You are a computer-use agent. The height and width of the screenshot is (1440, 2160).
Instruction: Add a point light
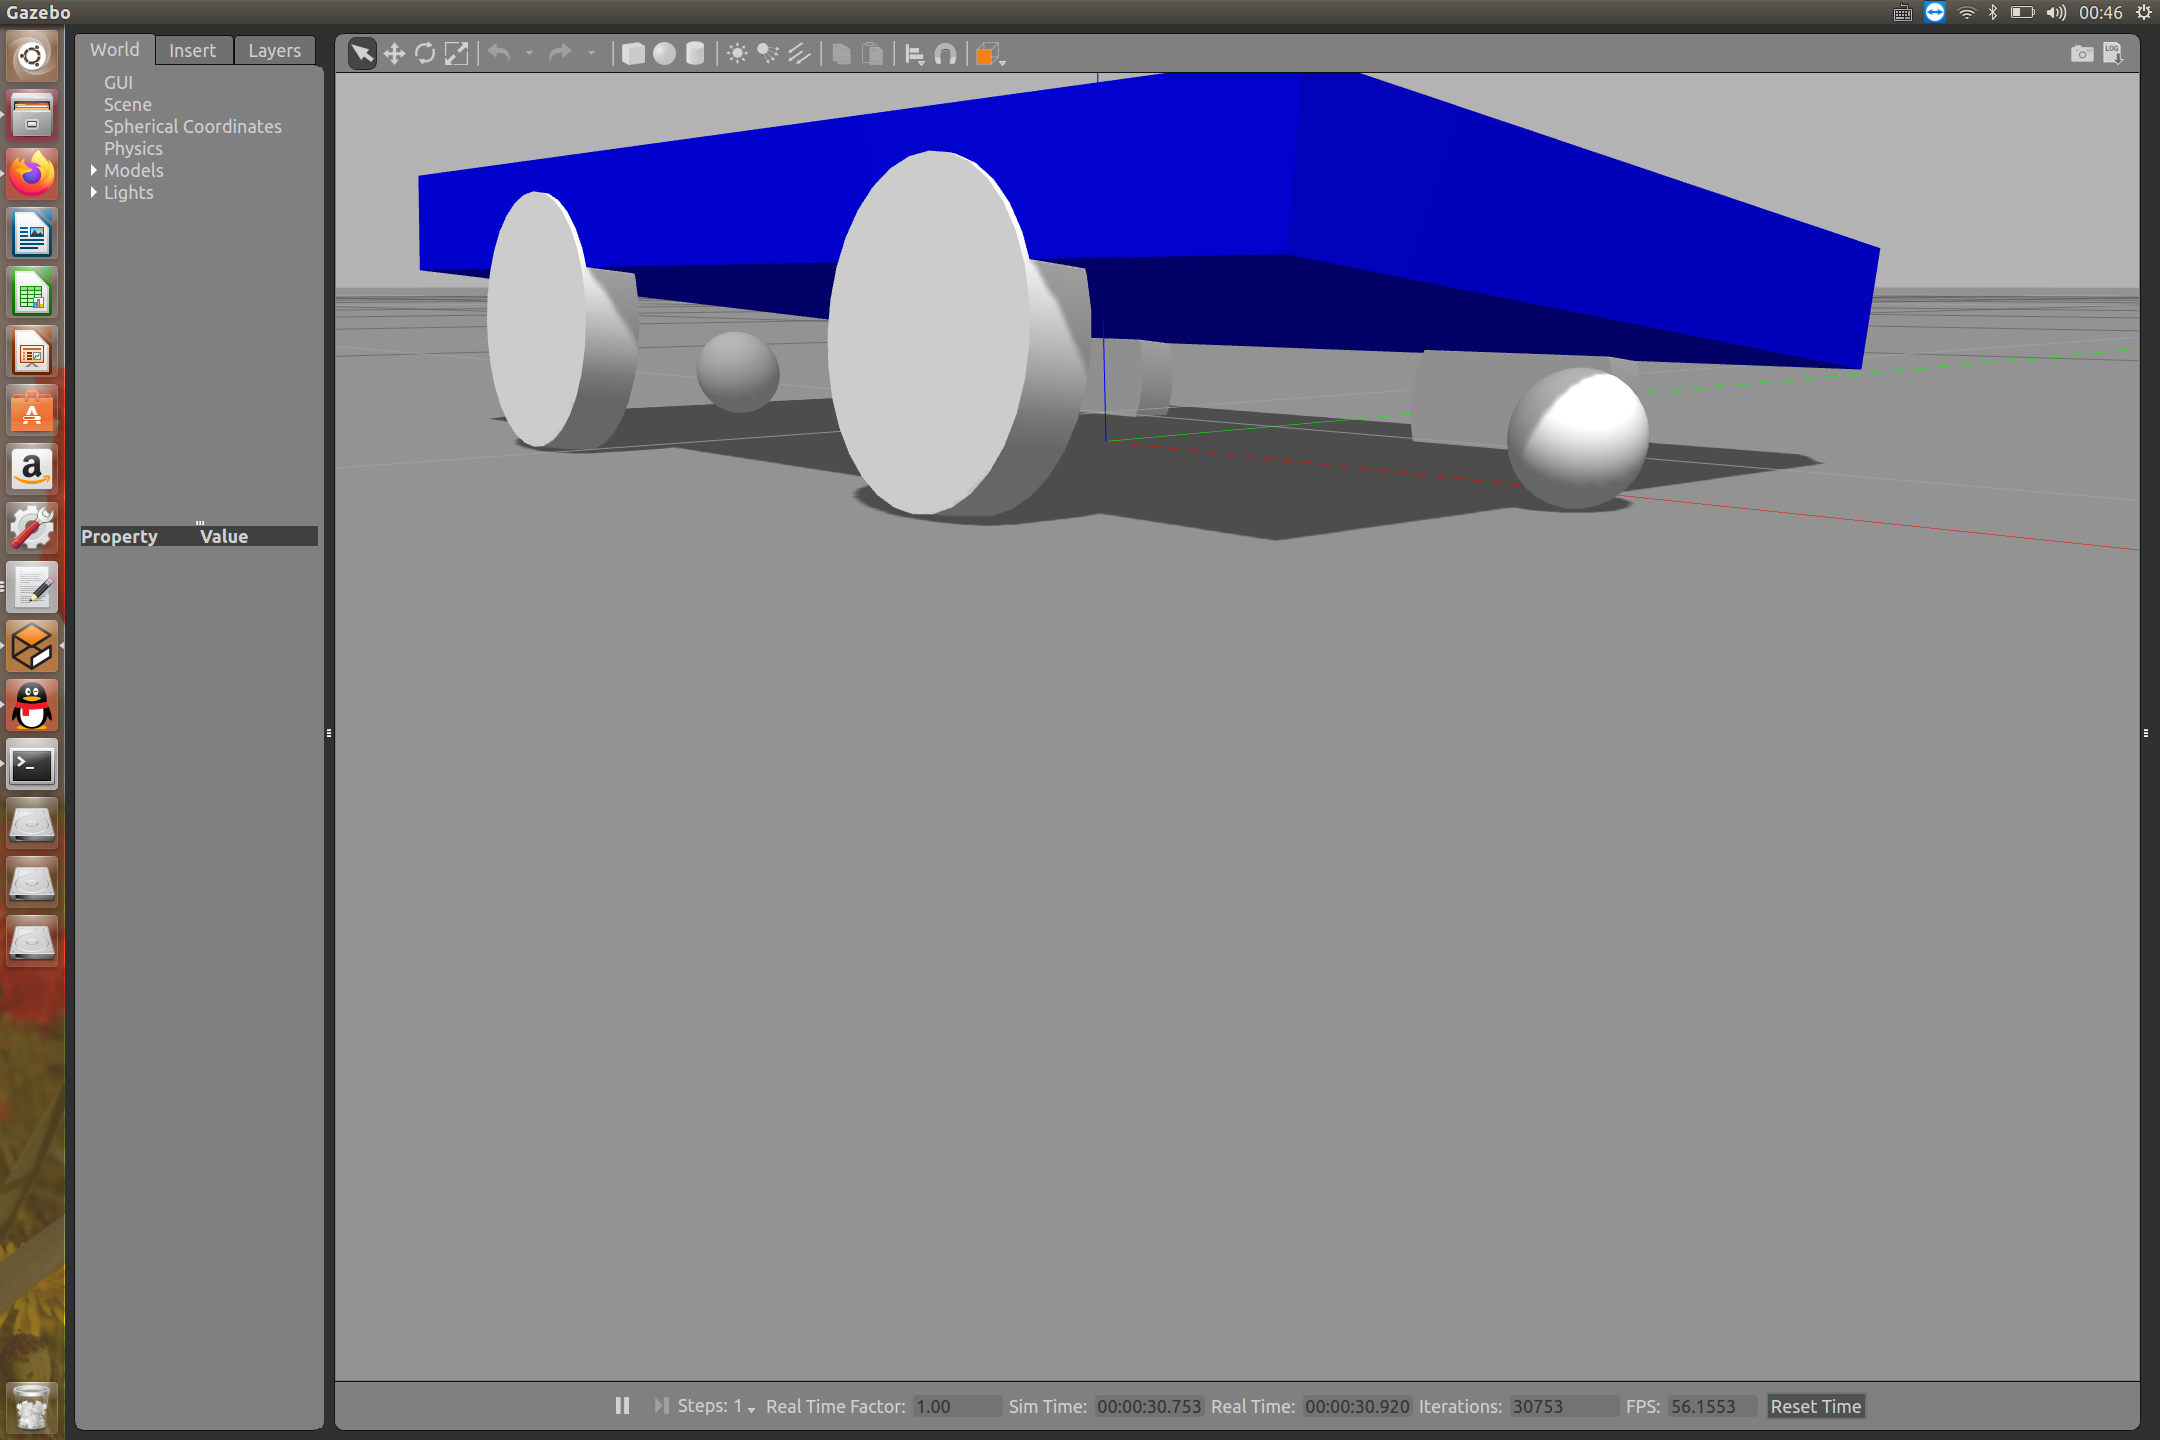click(737, 54)
